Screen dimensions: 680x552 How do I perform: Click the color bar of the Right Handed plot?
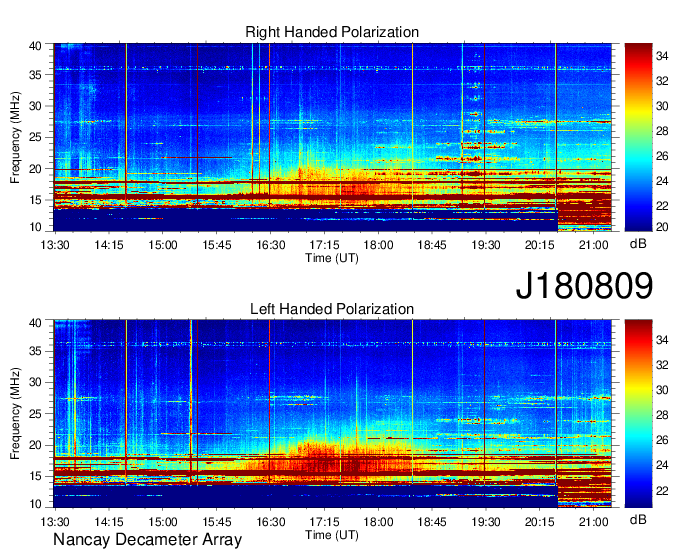[638, 137]
